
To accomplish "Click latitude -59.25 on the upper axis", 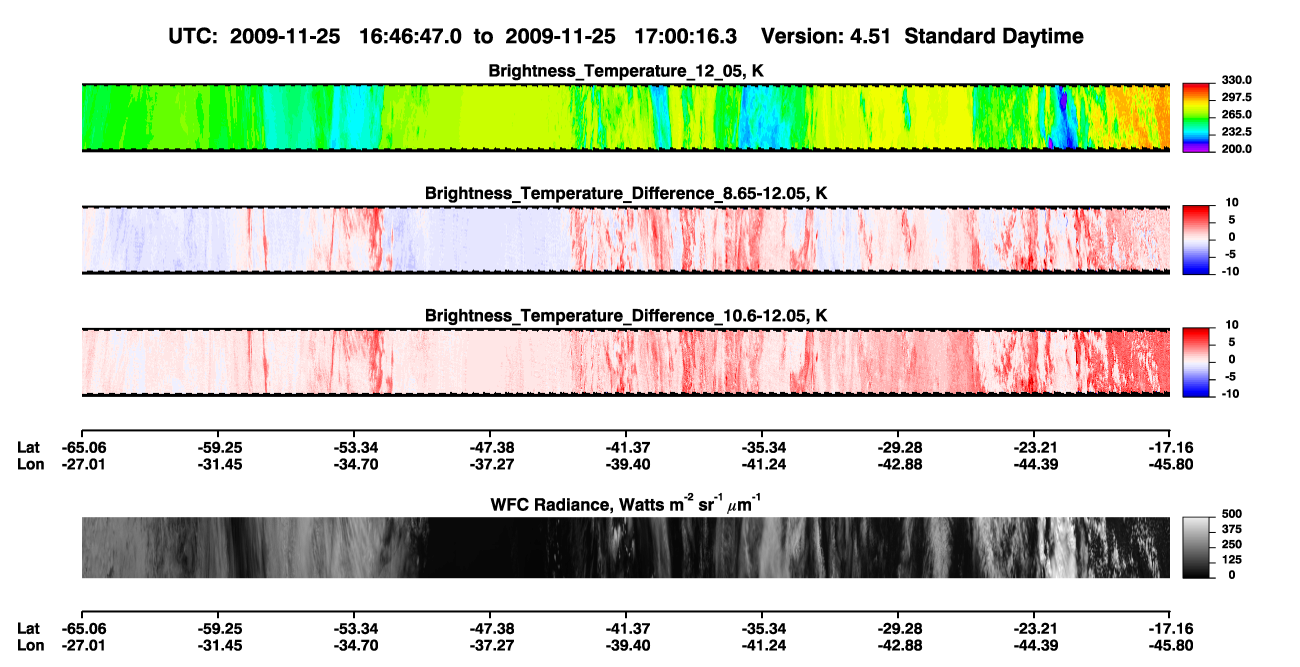I will pyautogui.click(x=220, y=447).
